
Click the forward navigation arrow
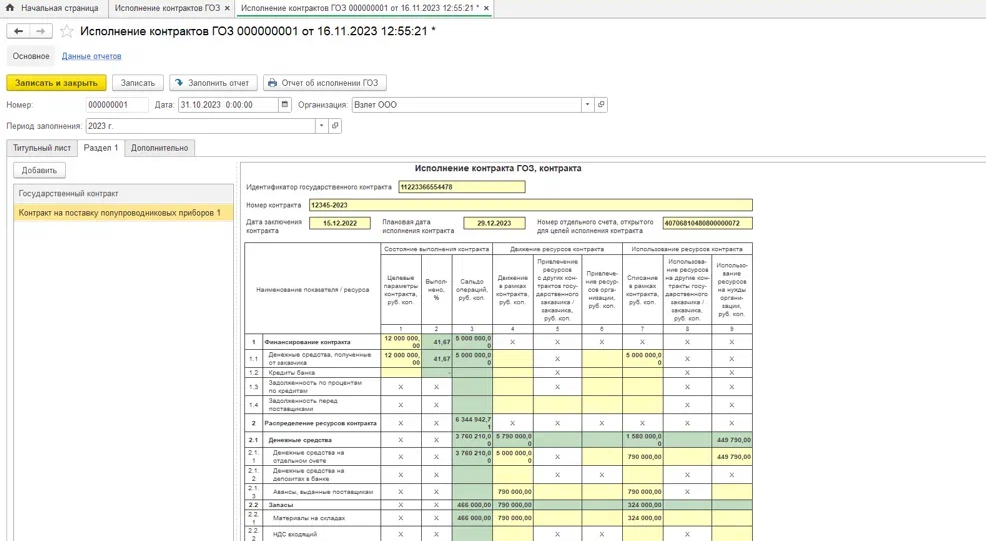(40, 31)
